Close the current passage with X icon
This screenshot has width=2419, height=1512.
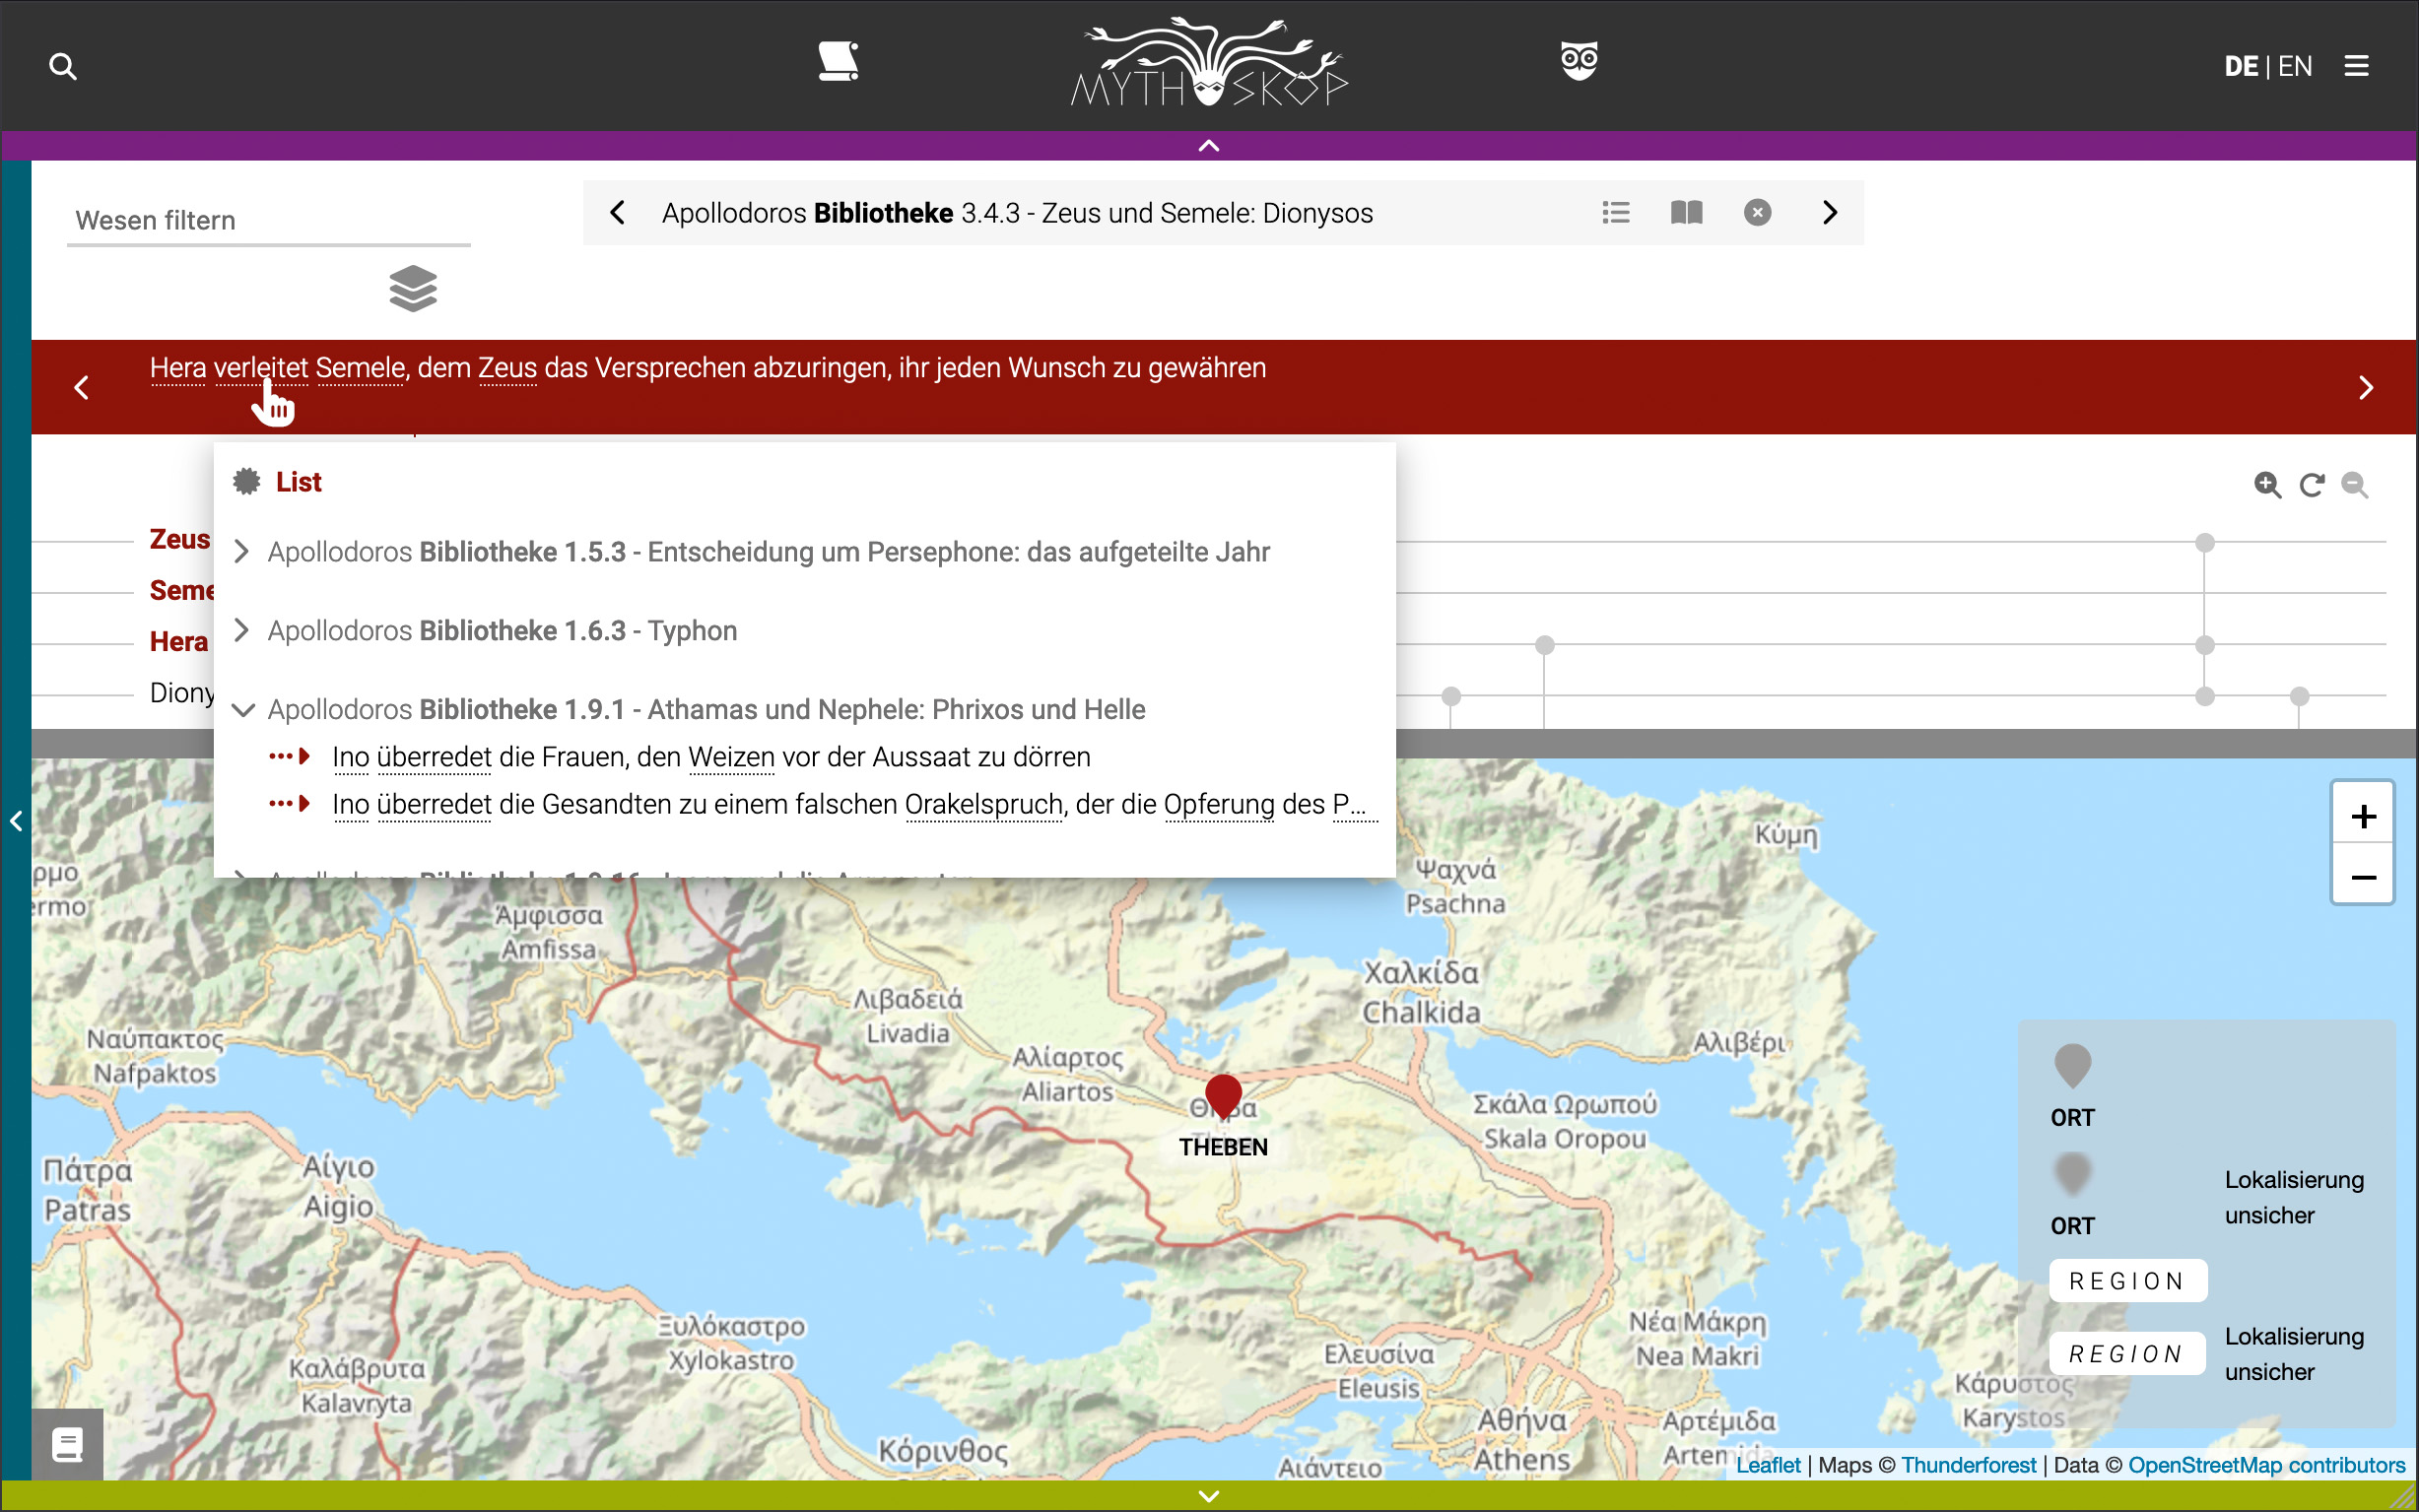point(1758,213)
